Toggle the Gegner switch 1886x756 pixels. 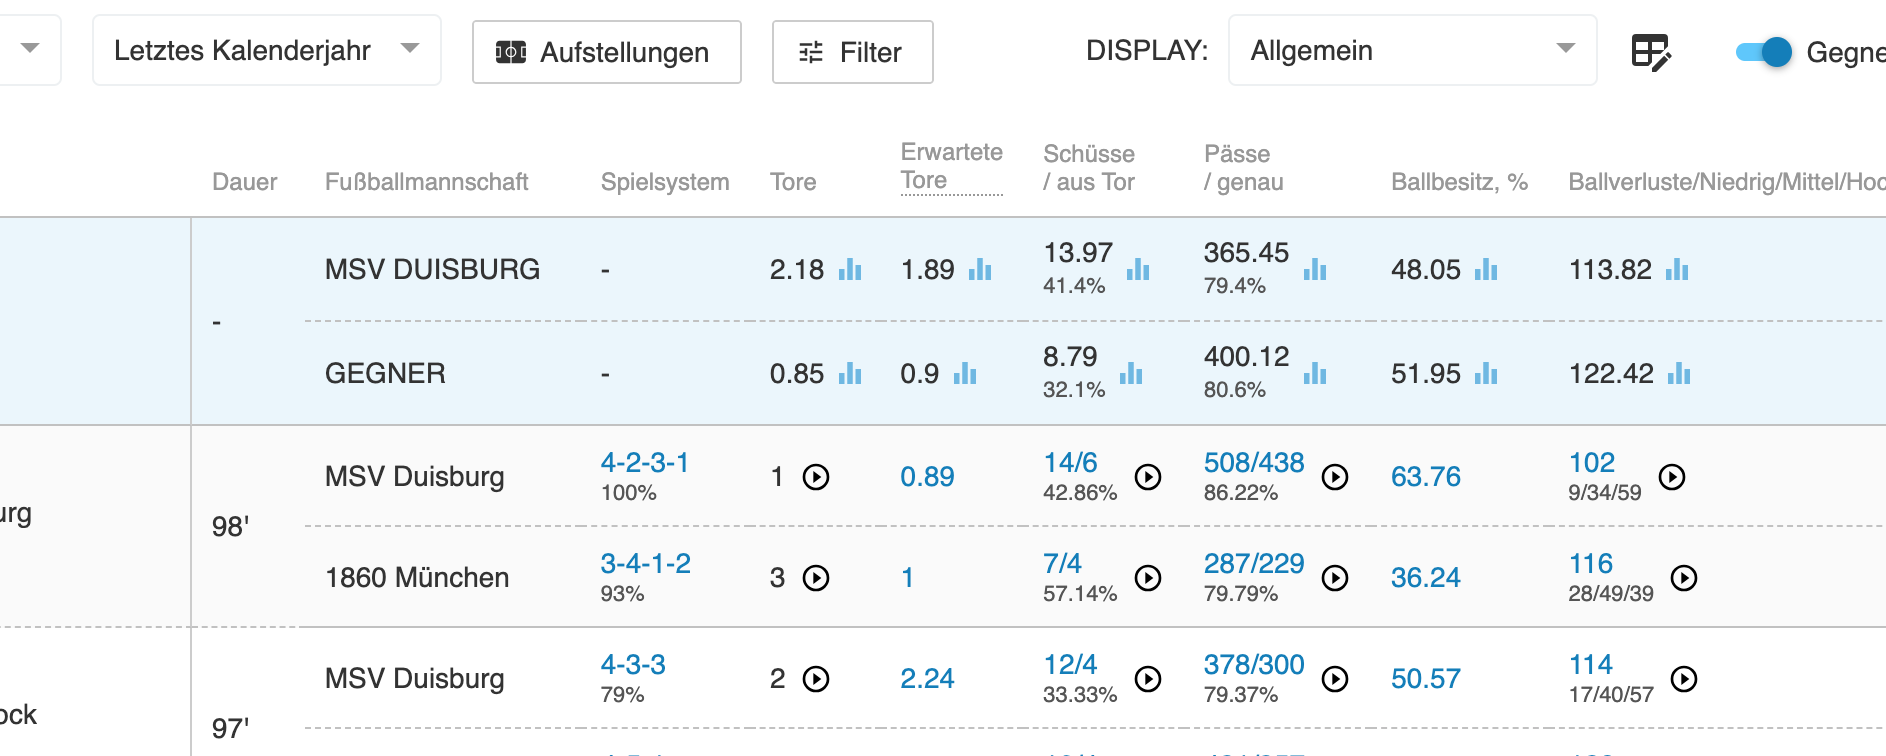(x=1764, y=52)
